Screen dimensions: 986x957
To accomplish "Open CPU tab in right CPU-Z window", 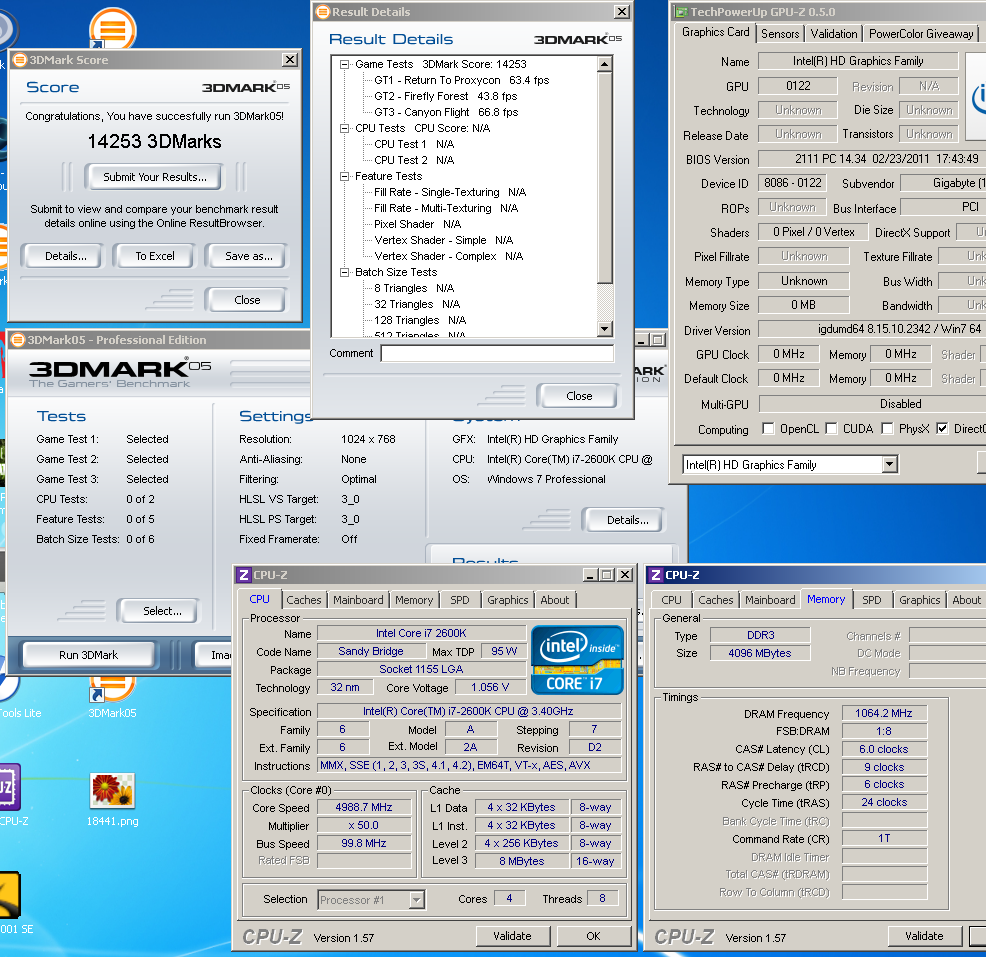I will pyautogui.click(x=671, y=600).
